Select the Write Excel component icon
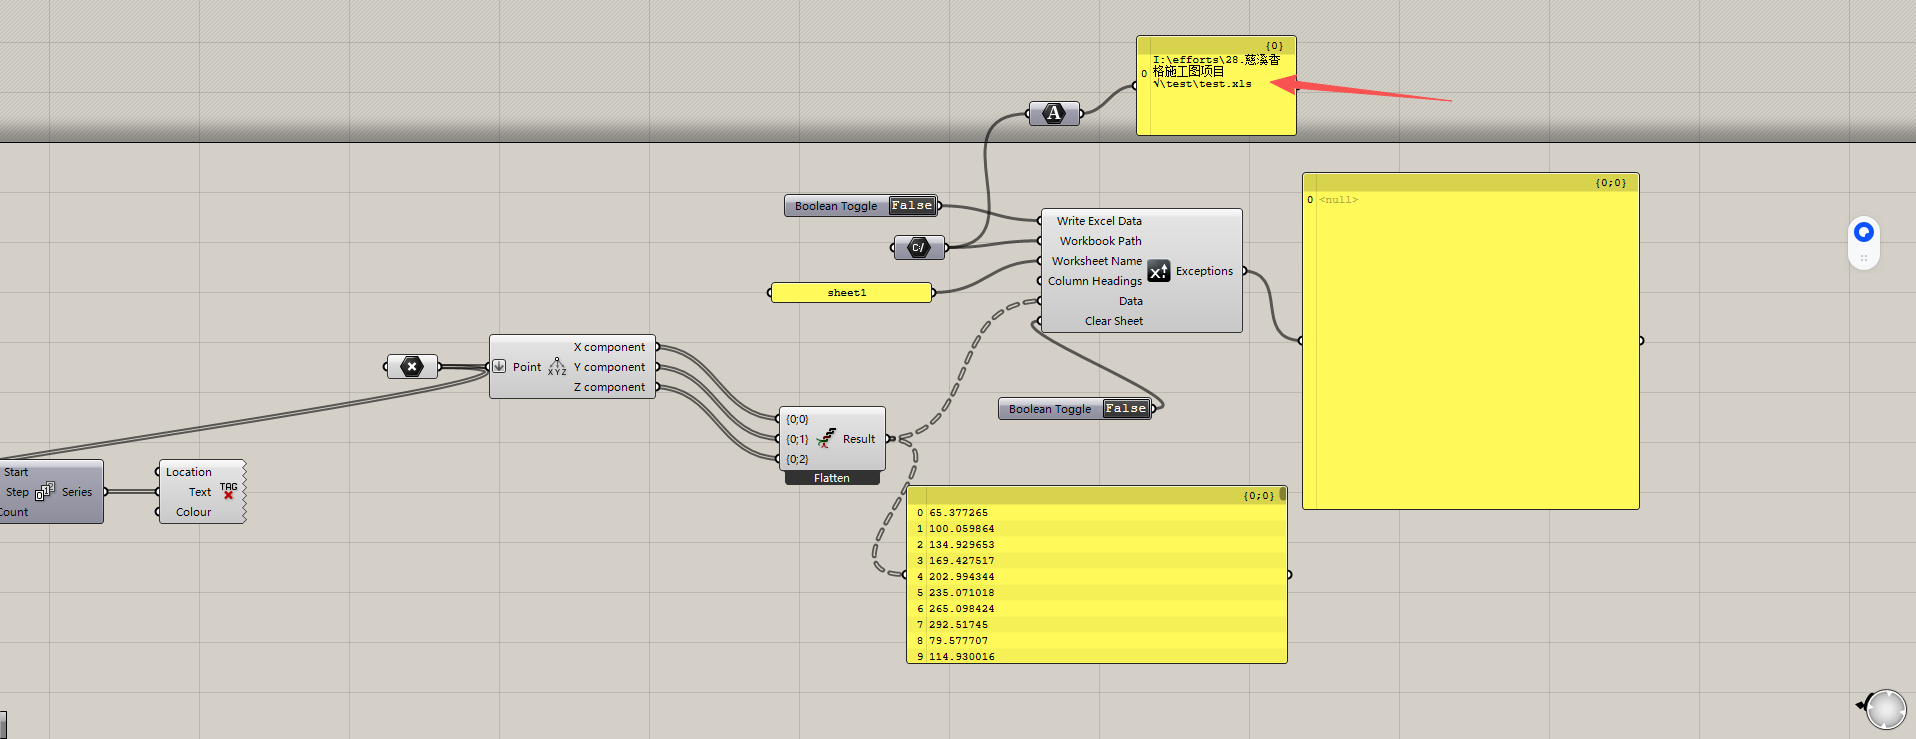 1158,271
